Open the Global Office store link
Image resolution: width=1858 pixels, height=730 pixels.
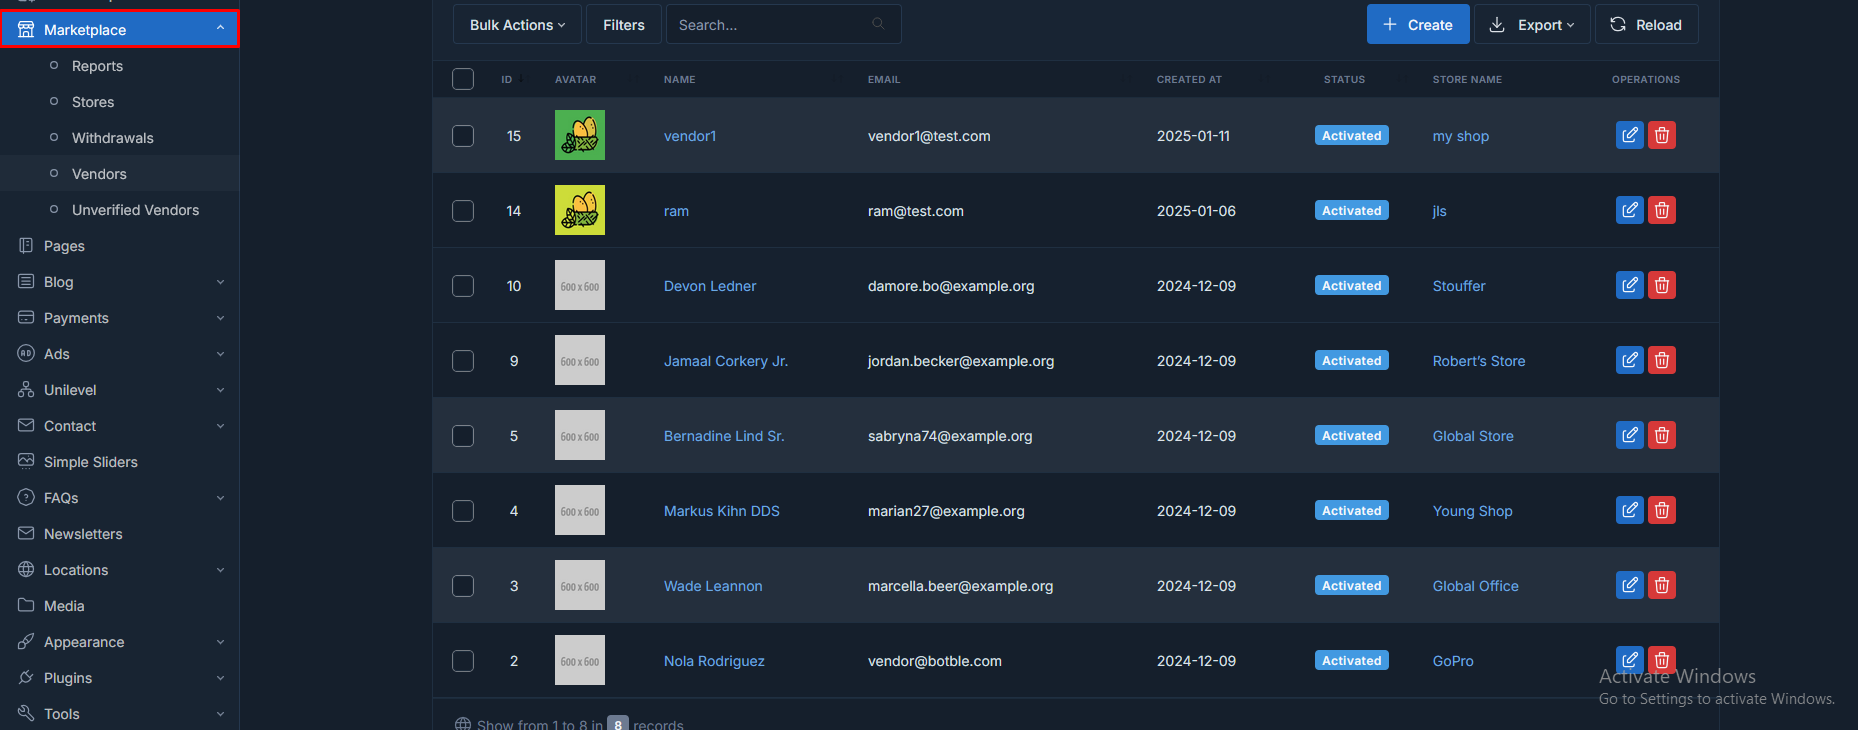[1475, 586]
